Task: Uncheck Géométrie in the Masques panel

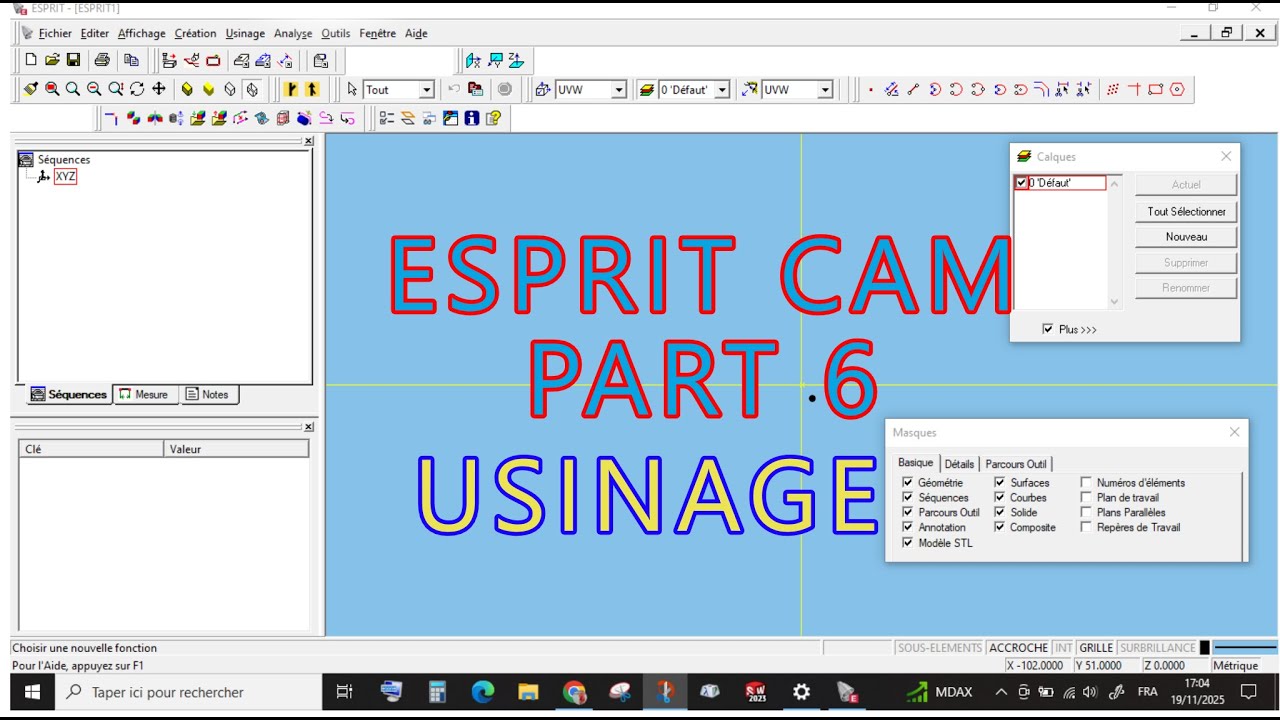Action: click(x=908, y=483)
